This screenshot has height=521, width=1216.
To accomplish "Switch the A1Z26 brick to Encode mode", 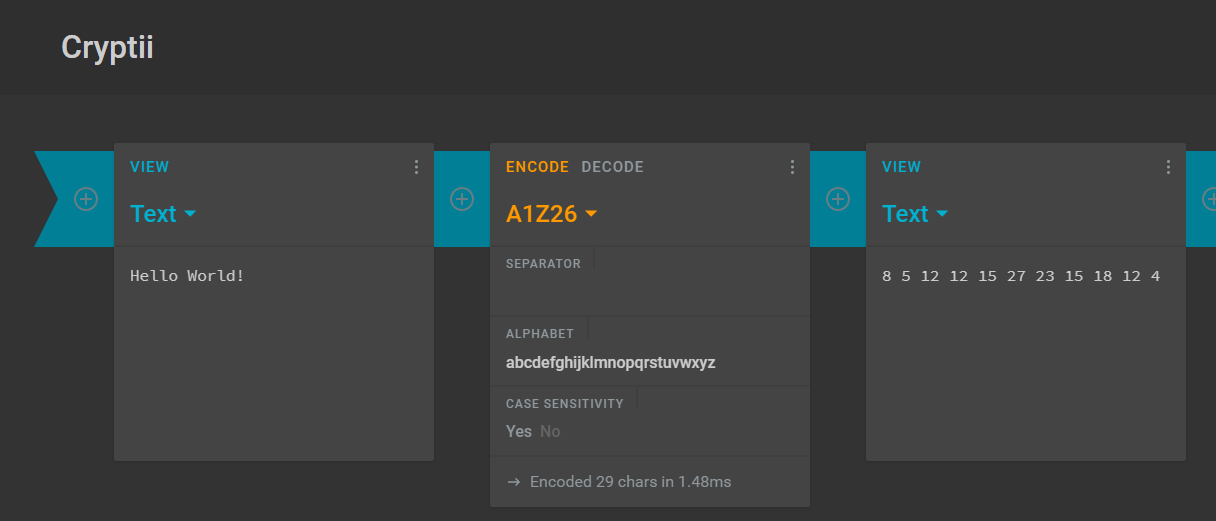I will pyautogui.click(x=537, y=167).
